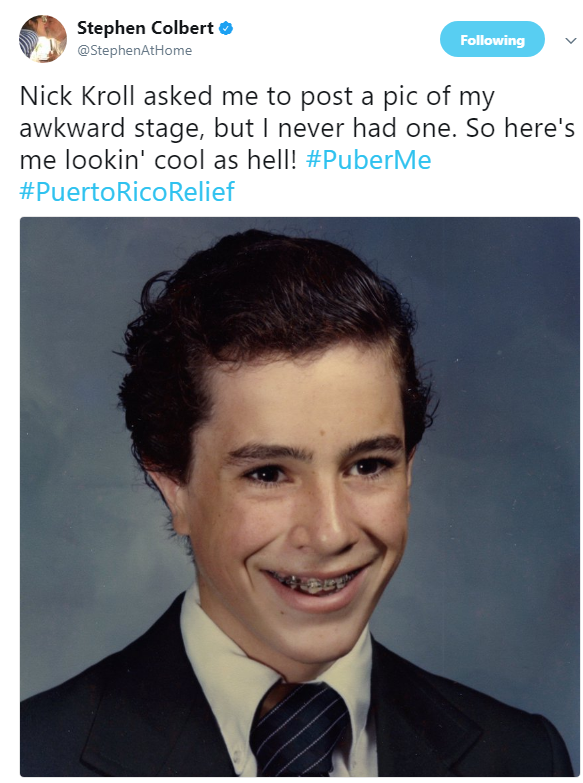Image resolution: width=583 pixels, height=783 pixels.
Task: Click the name Nick Kroll in tweet
Action: (x=77, y=95)
